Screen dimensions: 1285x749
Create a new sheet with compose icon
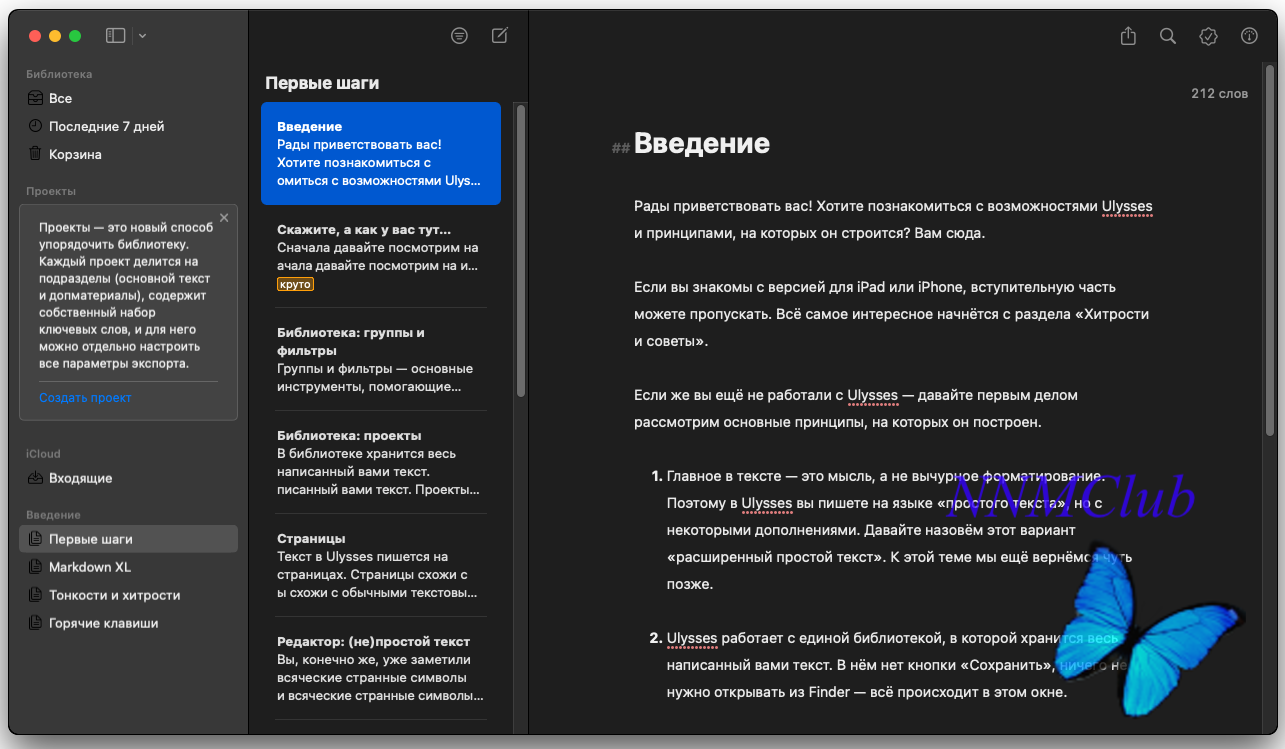tap(500, 36)
